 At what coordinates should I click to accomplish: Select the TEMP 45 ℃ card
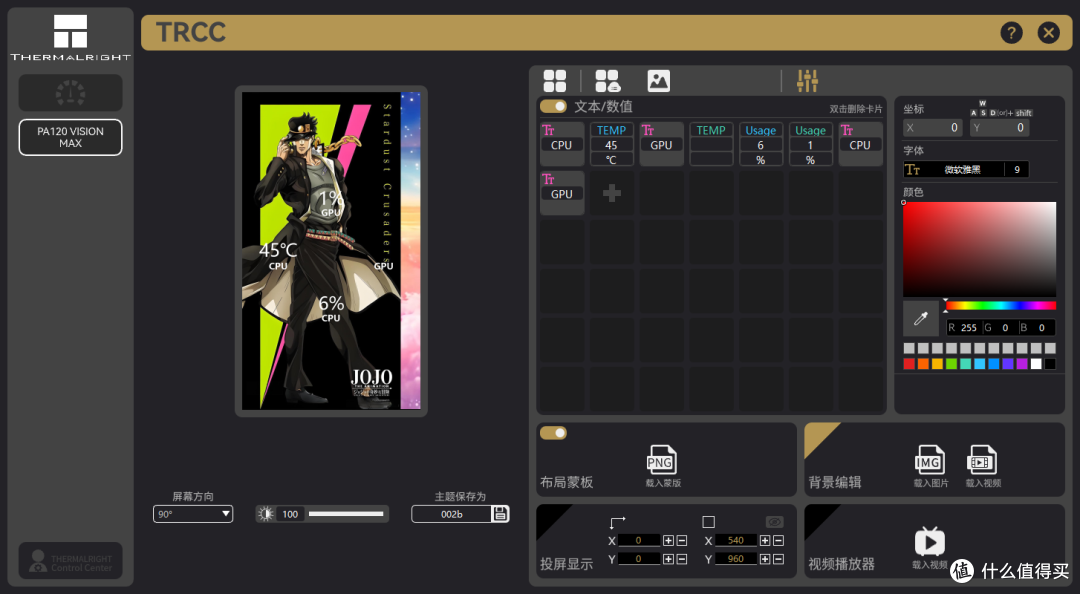[x=612, y=144]
